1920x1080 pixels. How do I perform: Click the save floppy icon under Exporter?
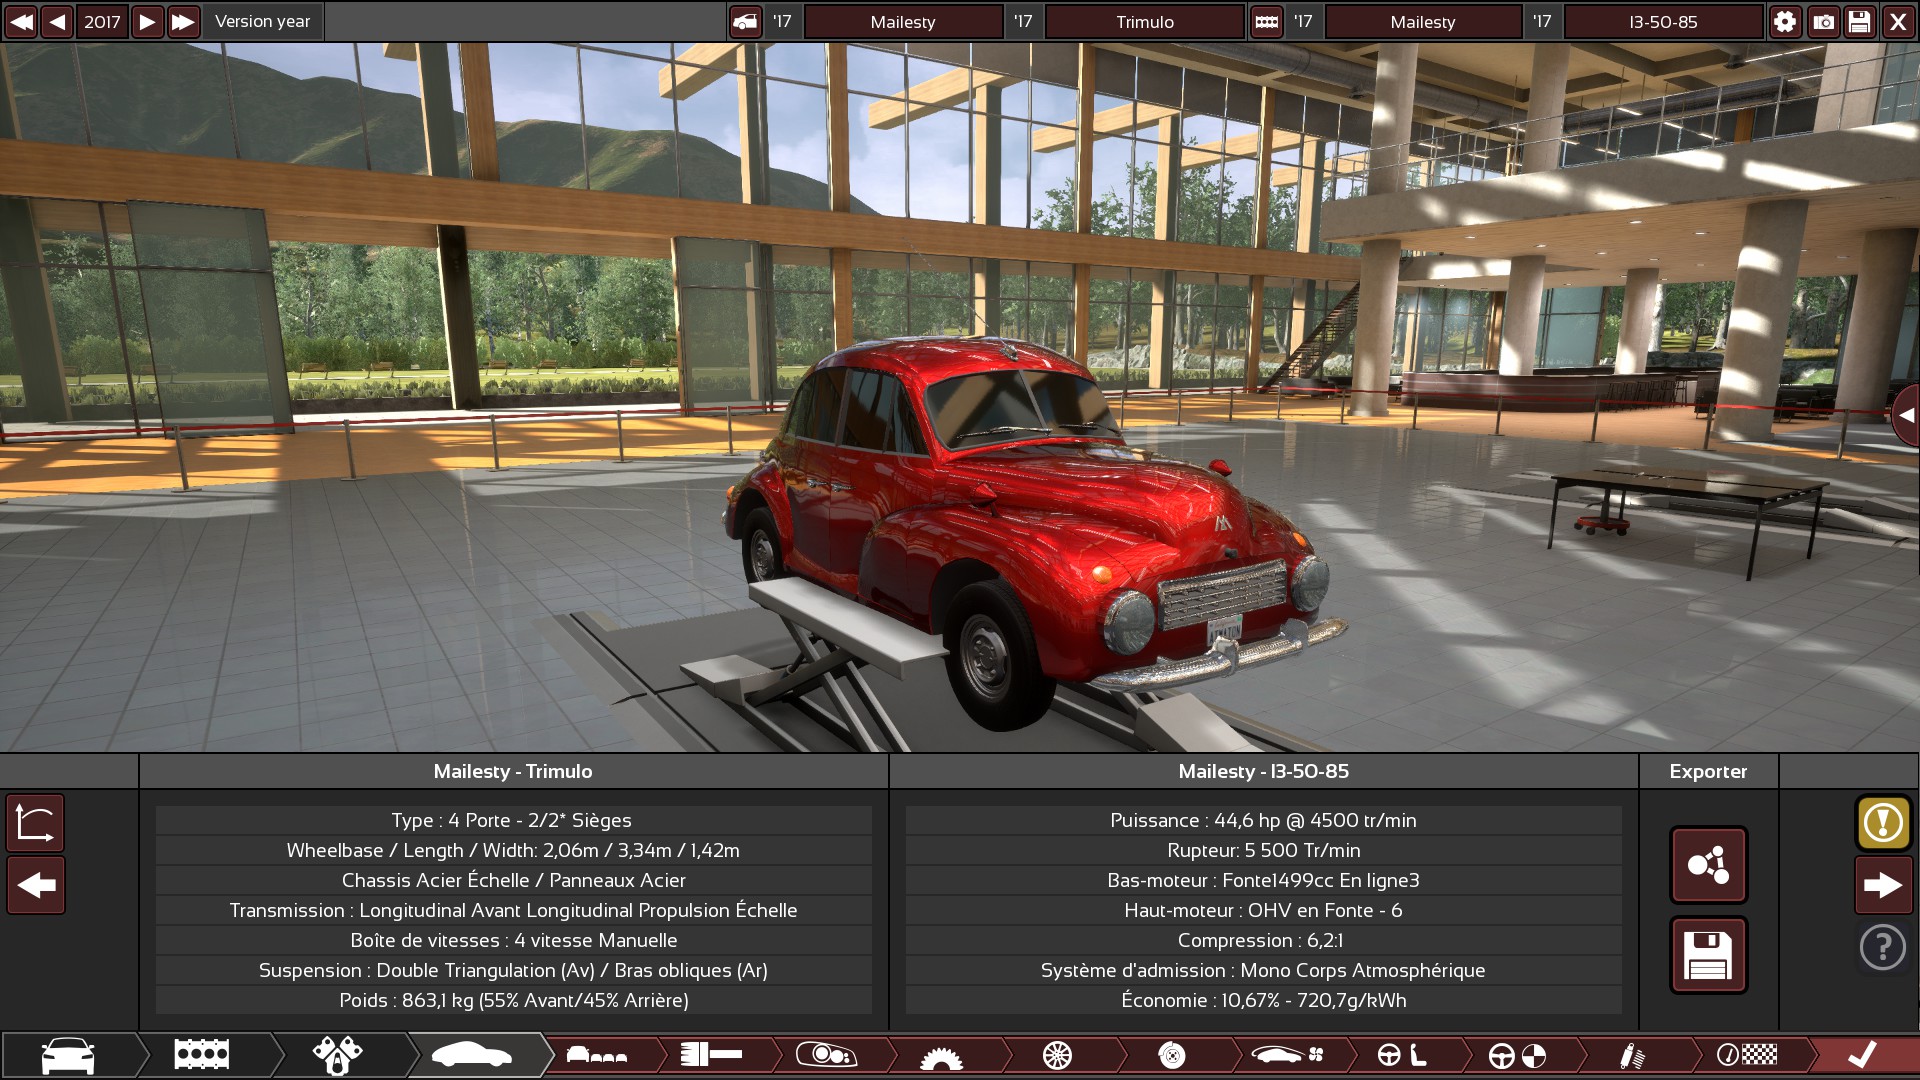[1708, 955]
